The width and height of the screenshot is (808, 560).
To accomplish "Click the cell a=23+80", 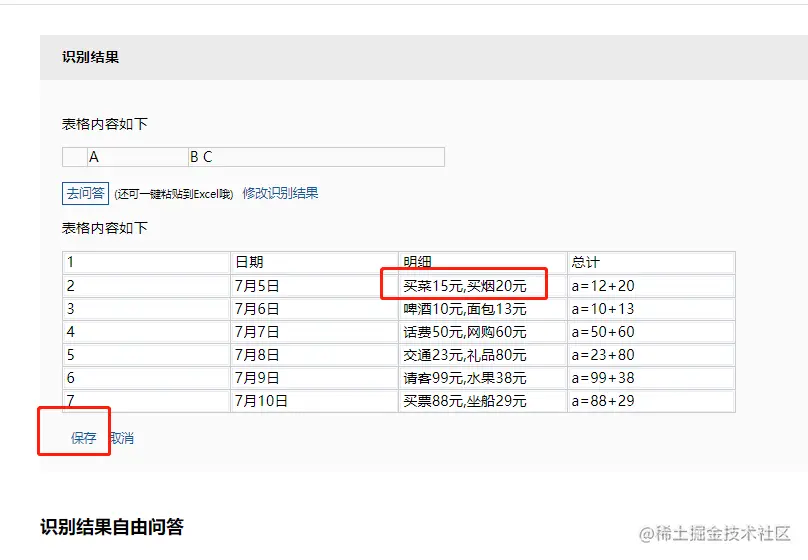I will point(651,355).
